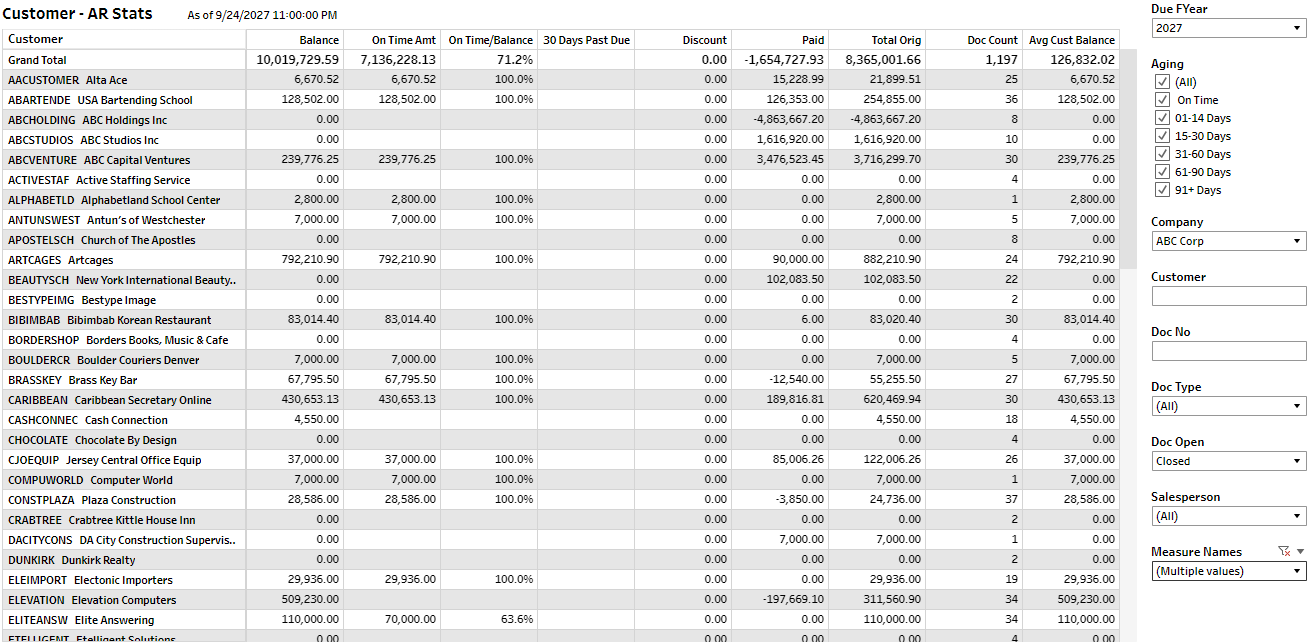Click into the Customer filter text field
1307x643 pixels.
1228,296
